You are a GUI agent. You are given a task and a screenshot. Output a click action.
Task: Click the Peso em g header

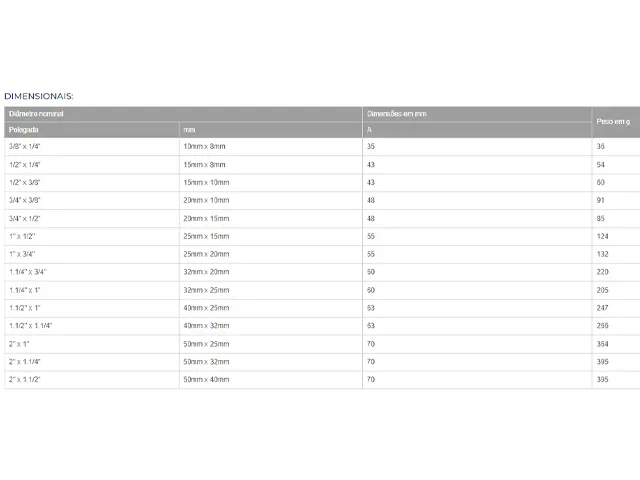(616, 122)
